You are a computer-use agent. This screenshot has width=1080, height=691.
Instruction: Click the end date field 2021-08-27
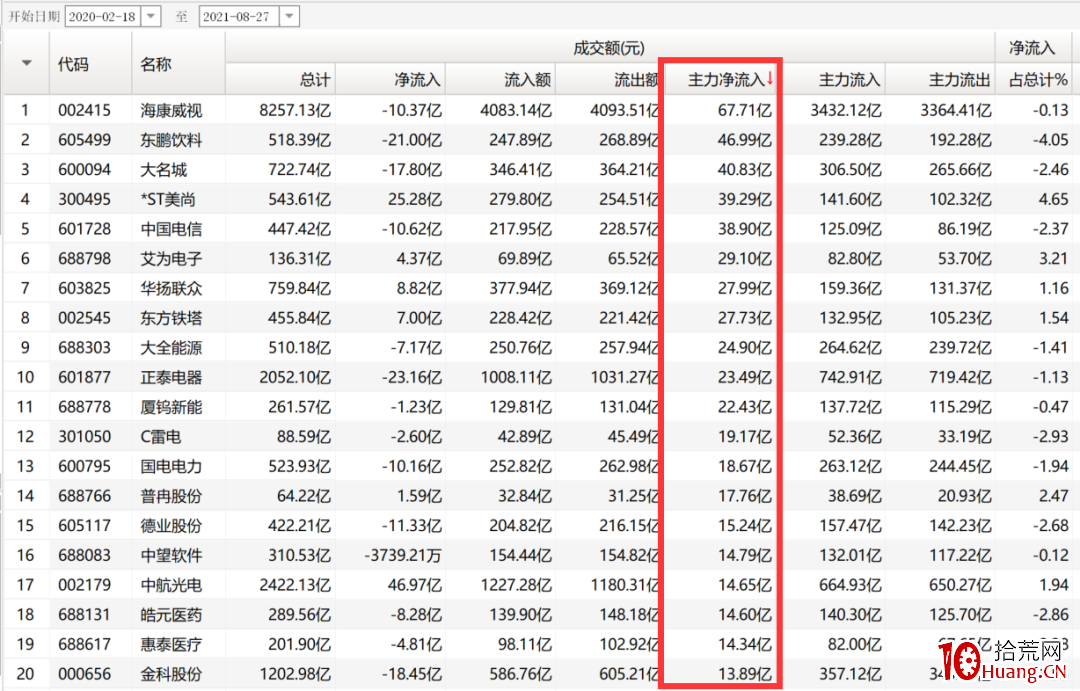(239, 16)
